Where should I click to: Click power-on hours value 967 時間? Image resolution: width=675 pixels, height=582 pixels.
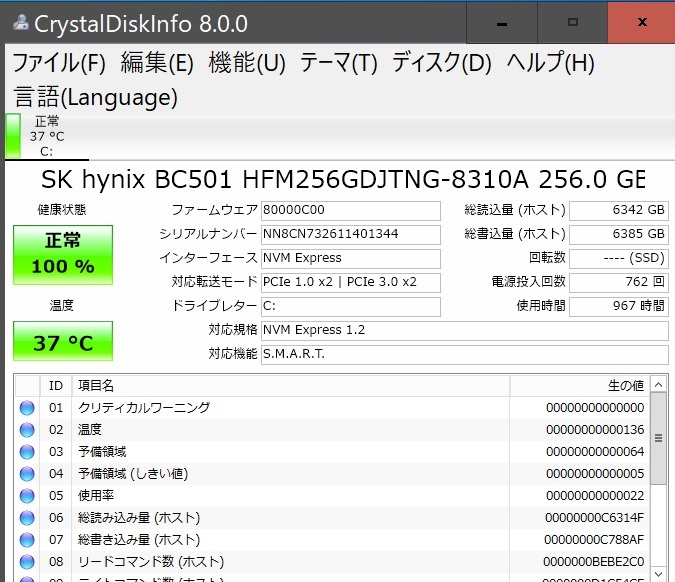pyautogui.click(x=619, y=306)
